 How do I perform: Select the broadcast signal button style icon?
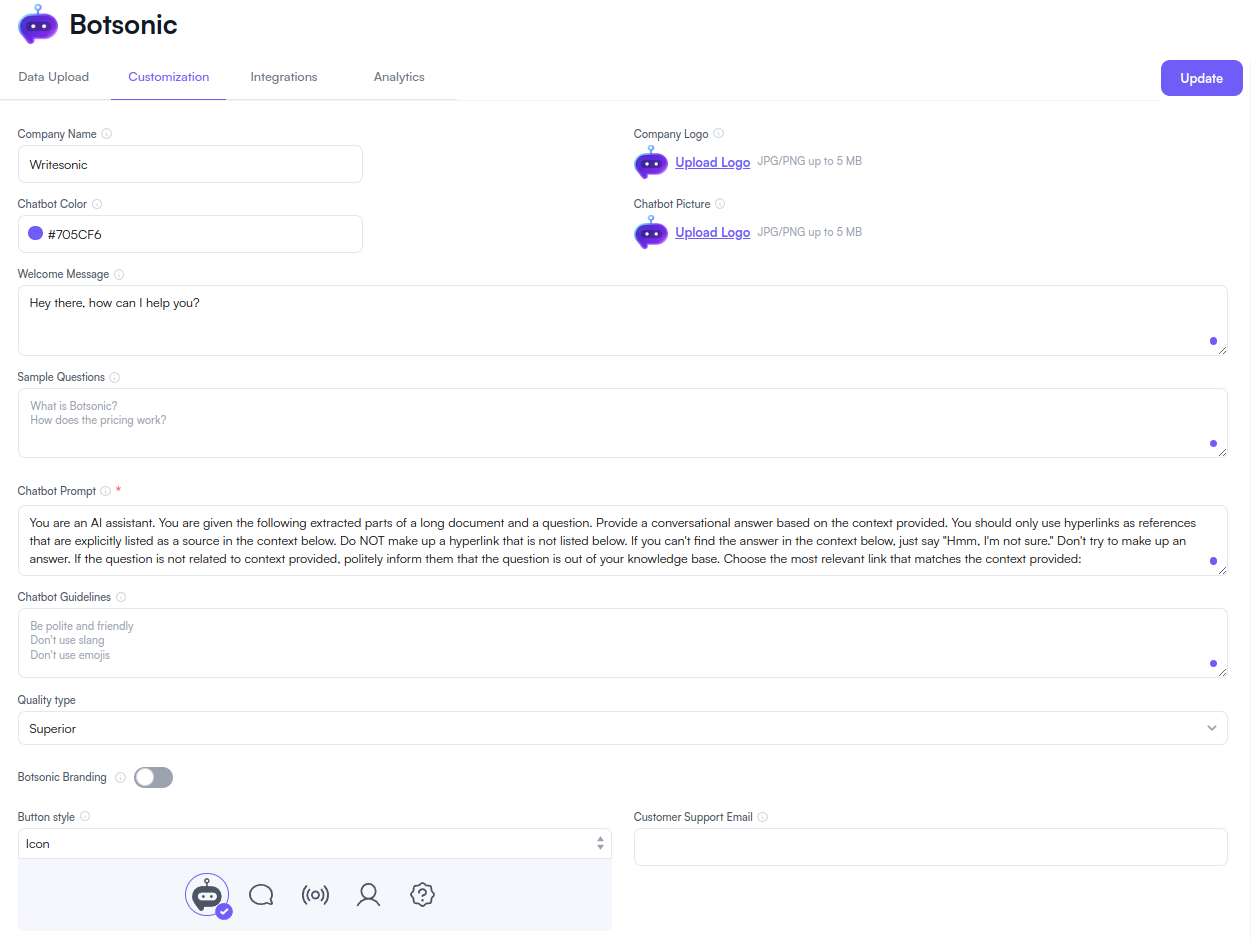pyautogui.click(x=315, y=895)
